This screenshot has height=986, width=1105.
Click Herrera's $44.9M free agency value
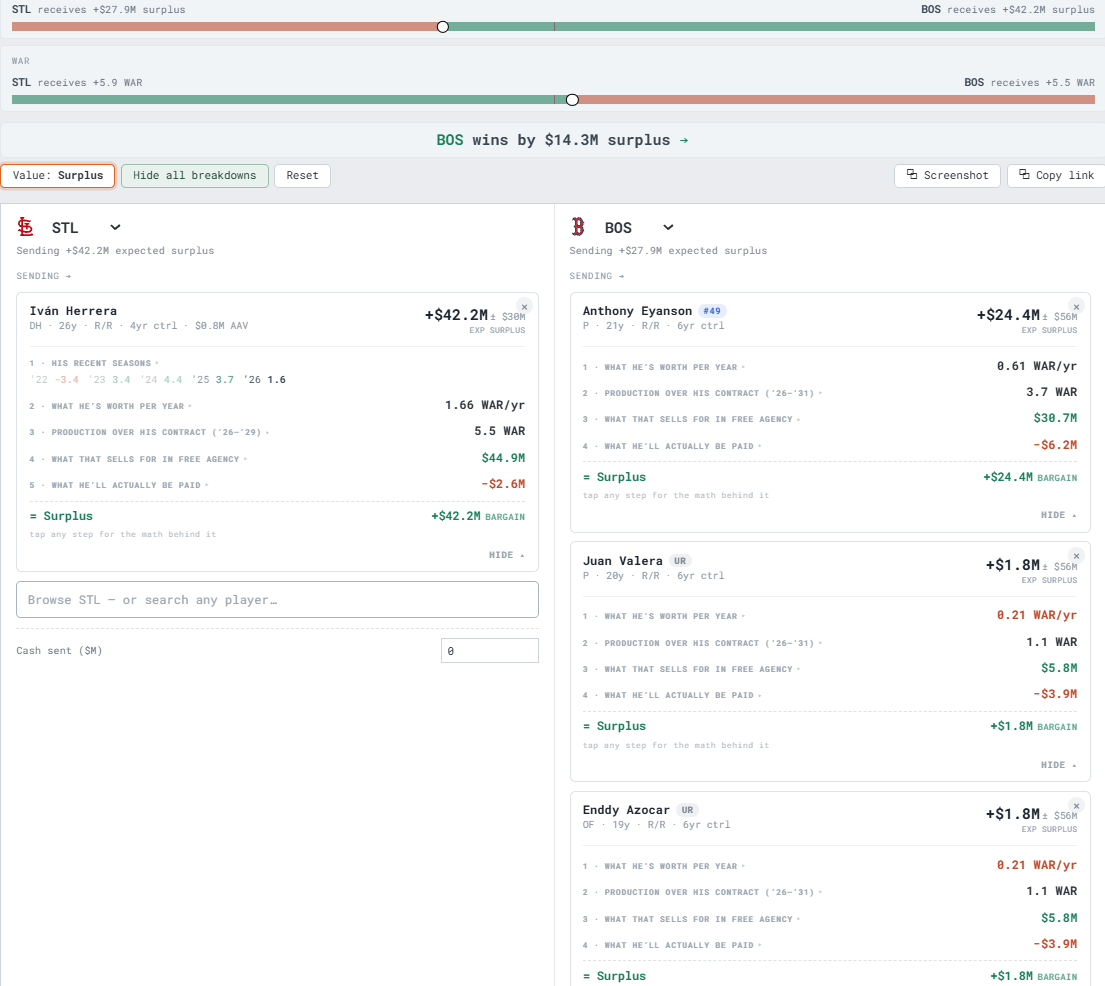(503, 458)
